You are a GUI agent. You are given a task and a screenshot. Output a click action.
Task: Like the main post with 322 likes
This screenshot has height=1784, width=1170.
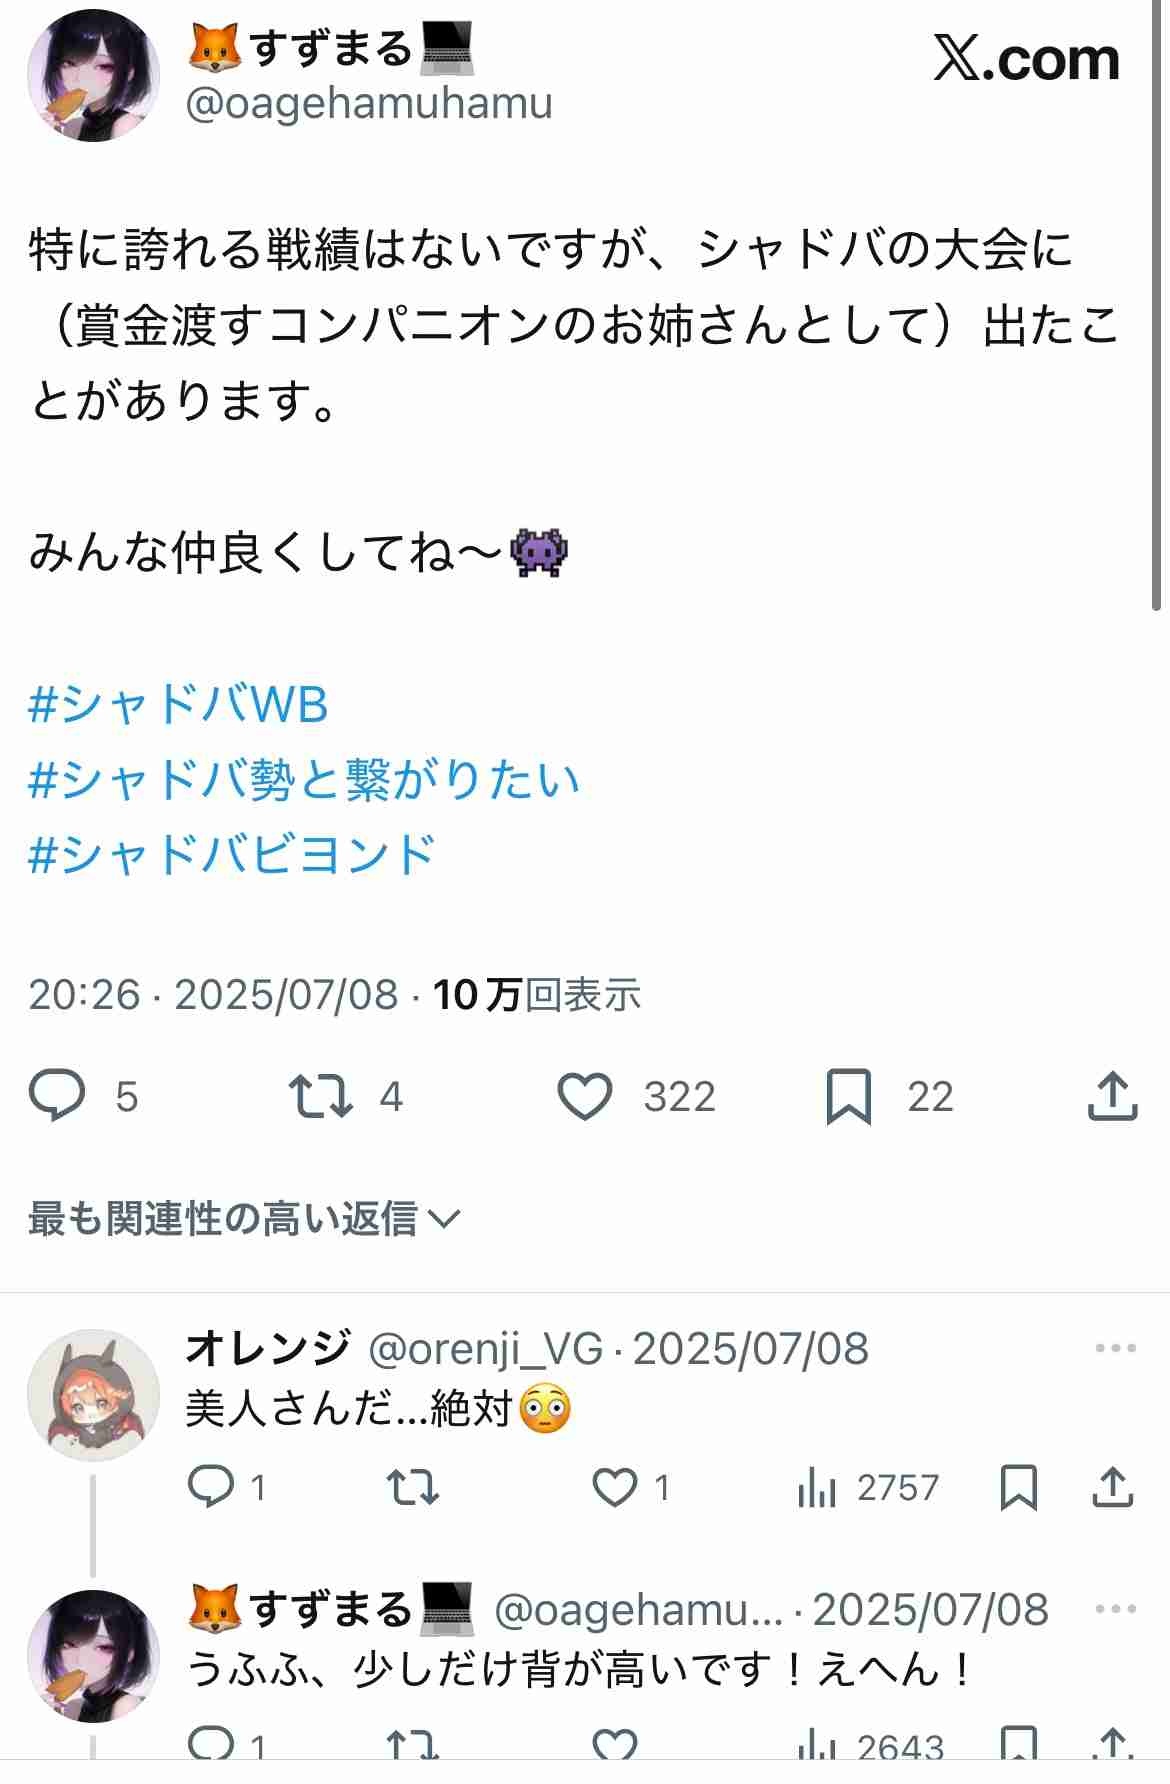tap(585, 1096)
